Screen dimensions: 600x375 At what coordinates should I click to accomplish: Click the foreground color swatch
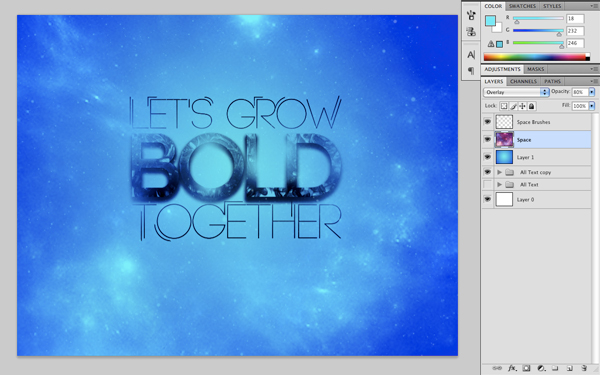click(490, 21)
